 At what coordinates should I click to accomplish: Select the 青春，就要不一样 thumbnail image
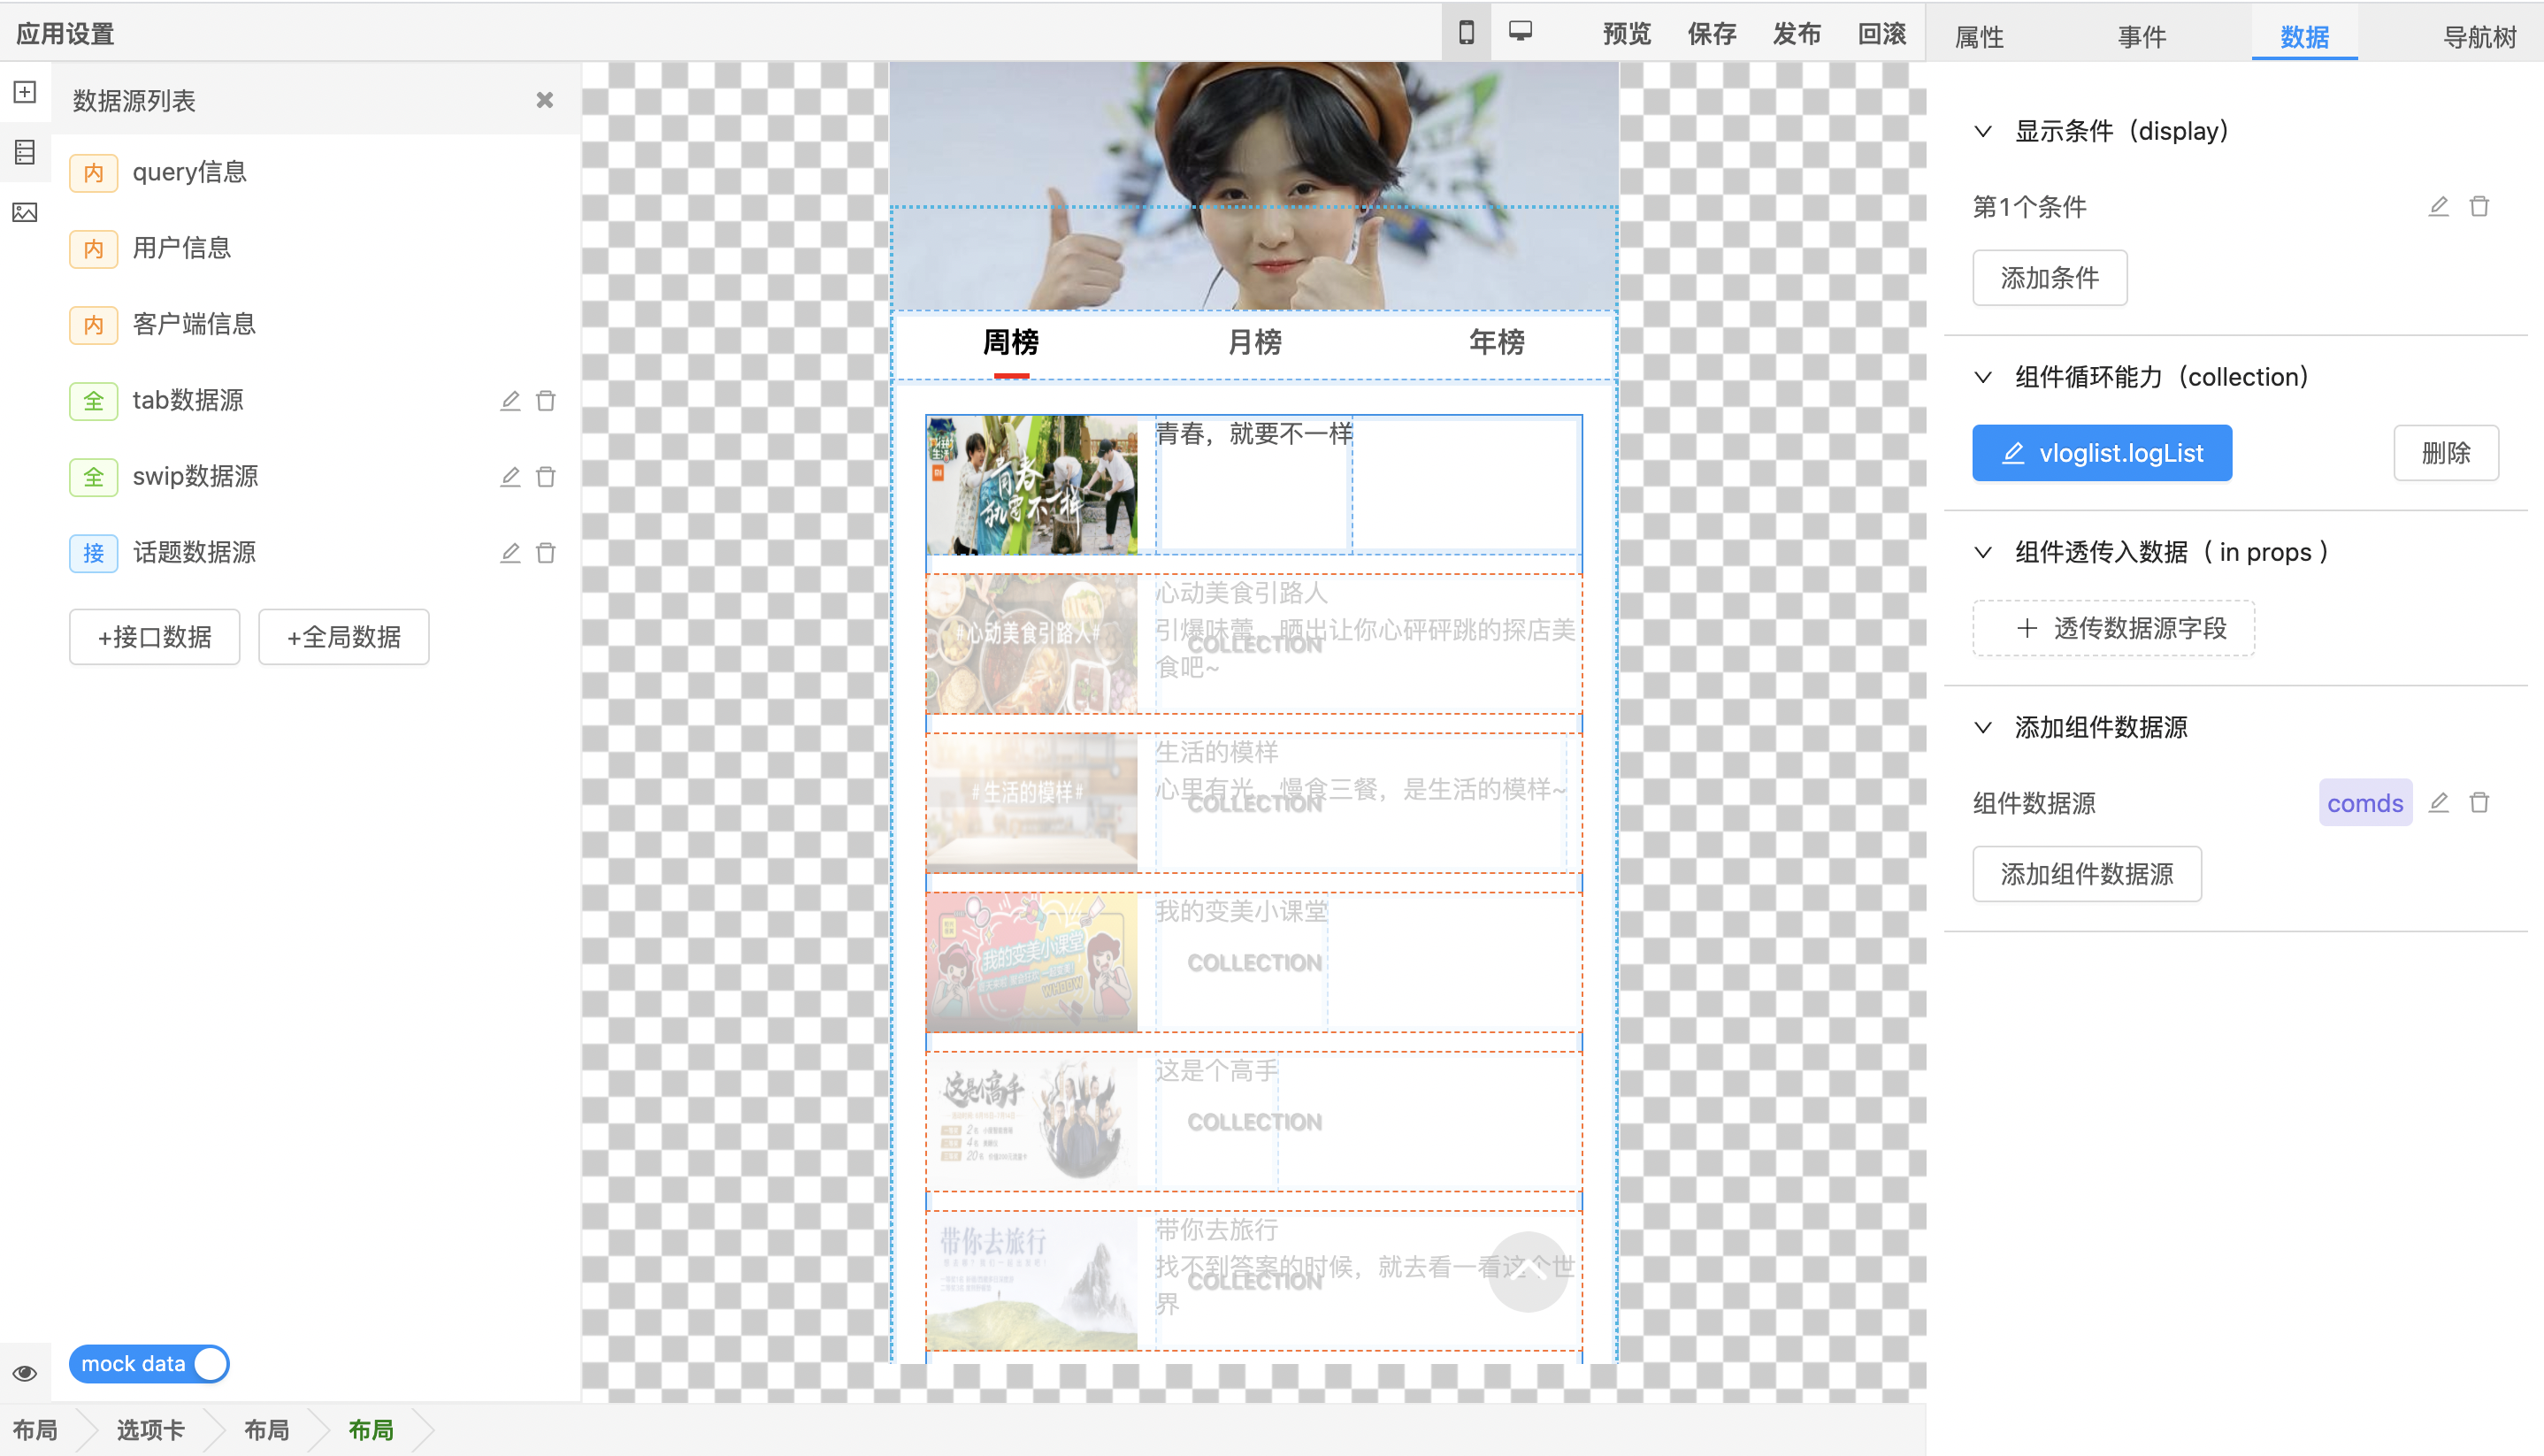pyautogui.click(x=1032, y=485)
